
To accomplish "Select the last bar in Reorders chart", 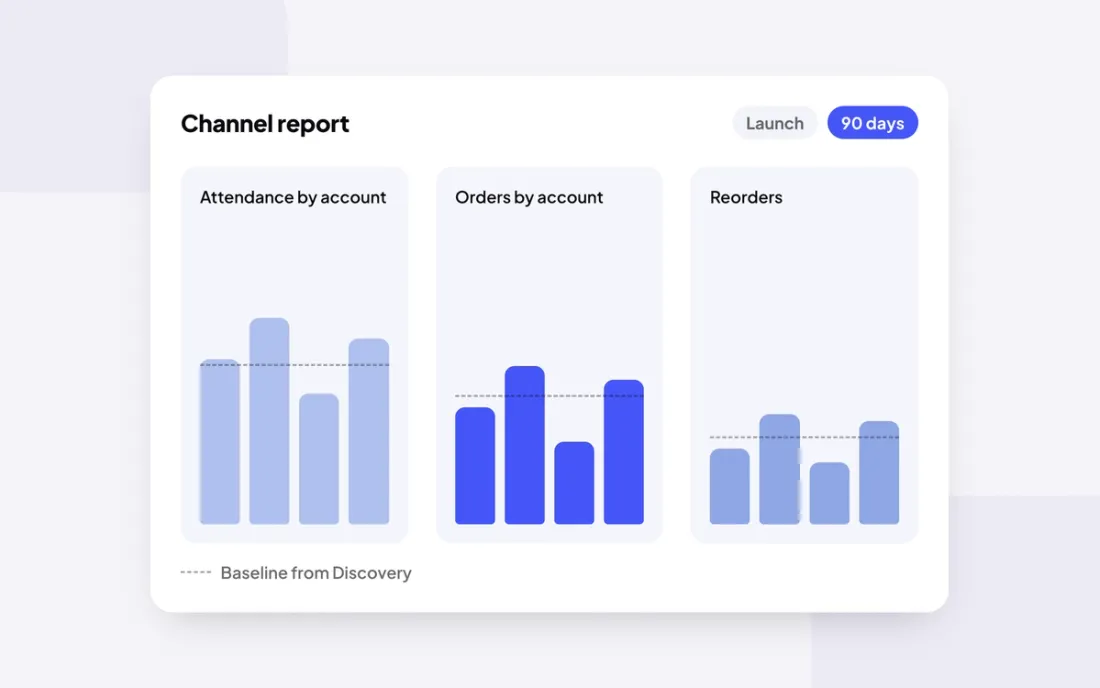I will tap(879, 473).
